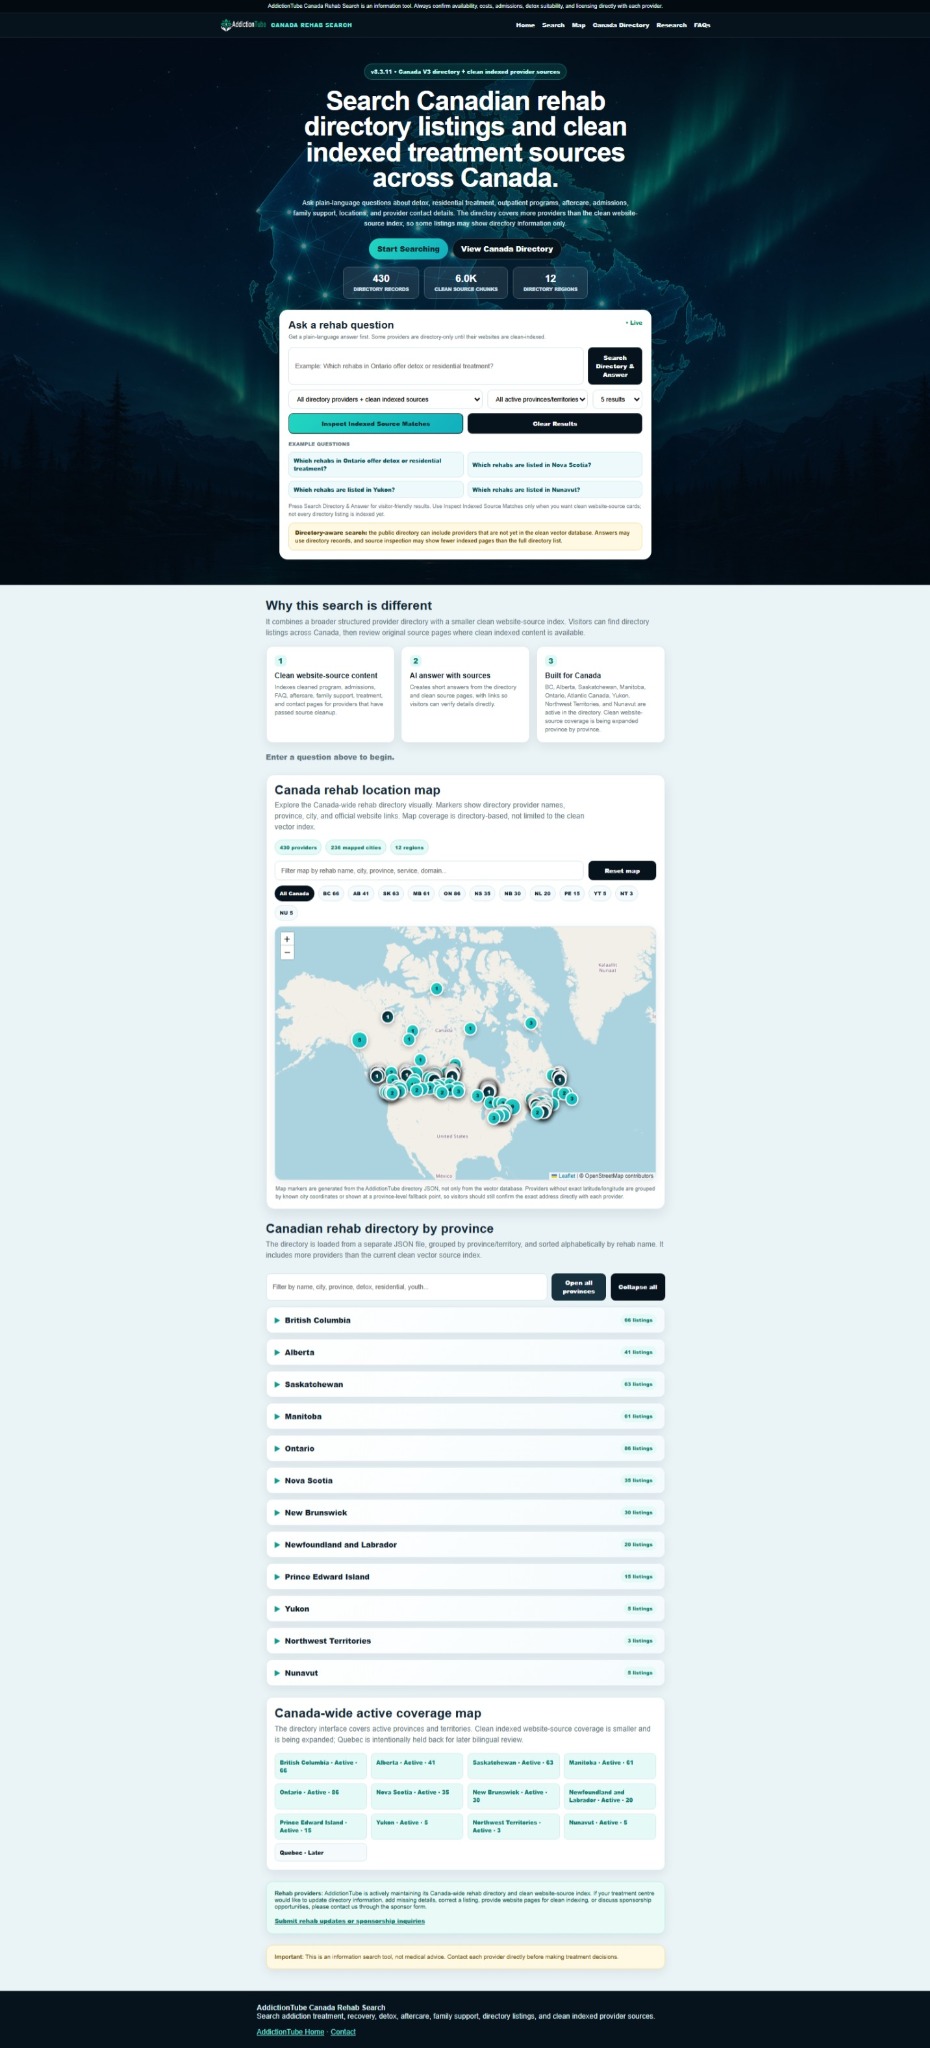
Task: Click the rehab question input field
Action: point(435,366)
